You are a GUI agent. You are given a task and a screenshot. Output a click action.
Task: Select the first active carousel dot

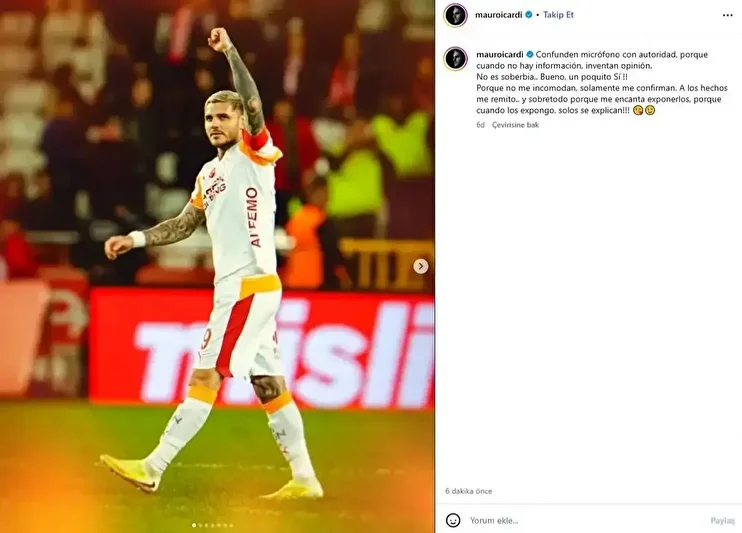[194, 525]
